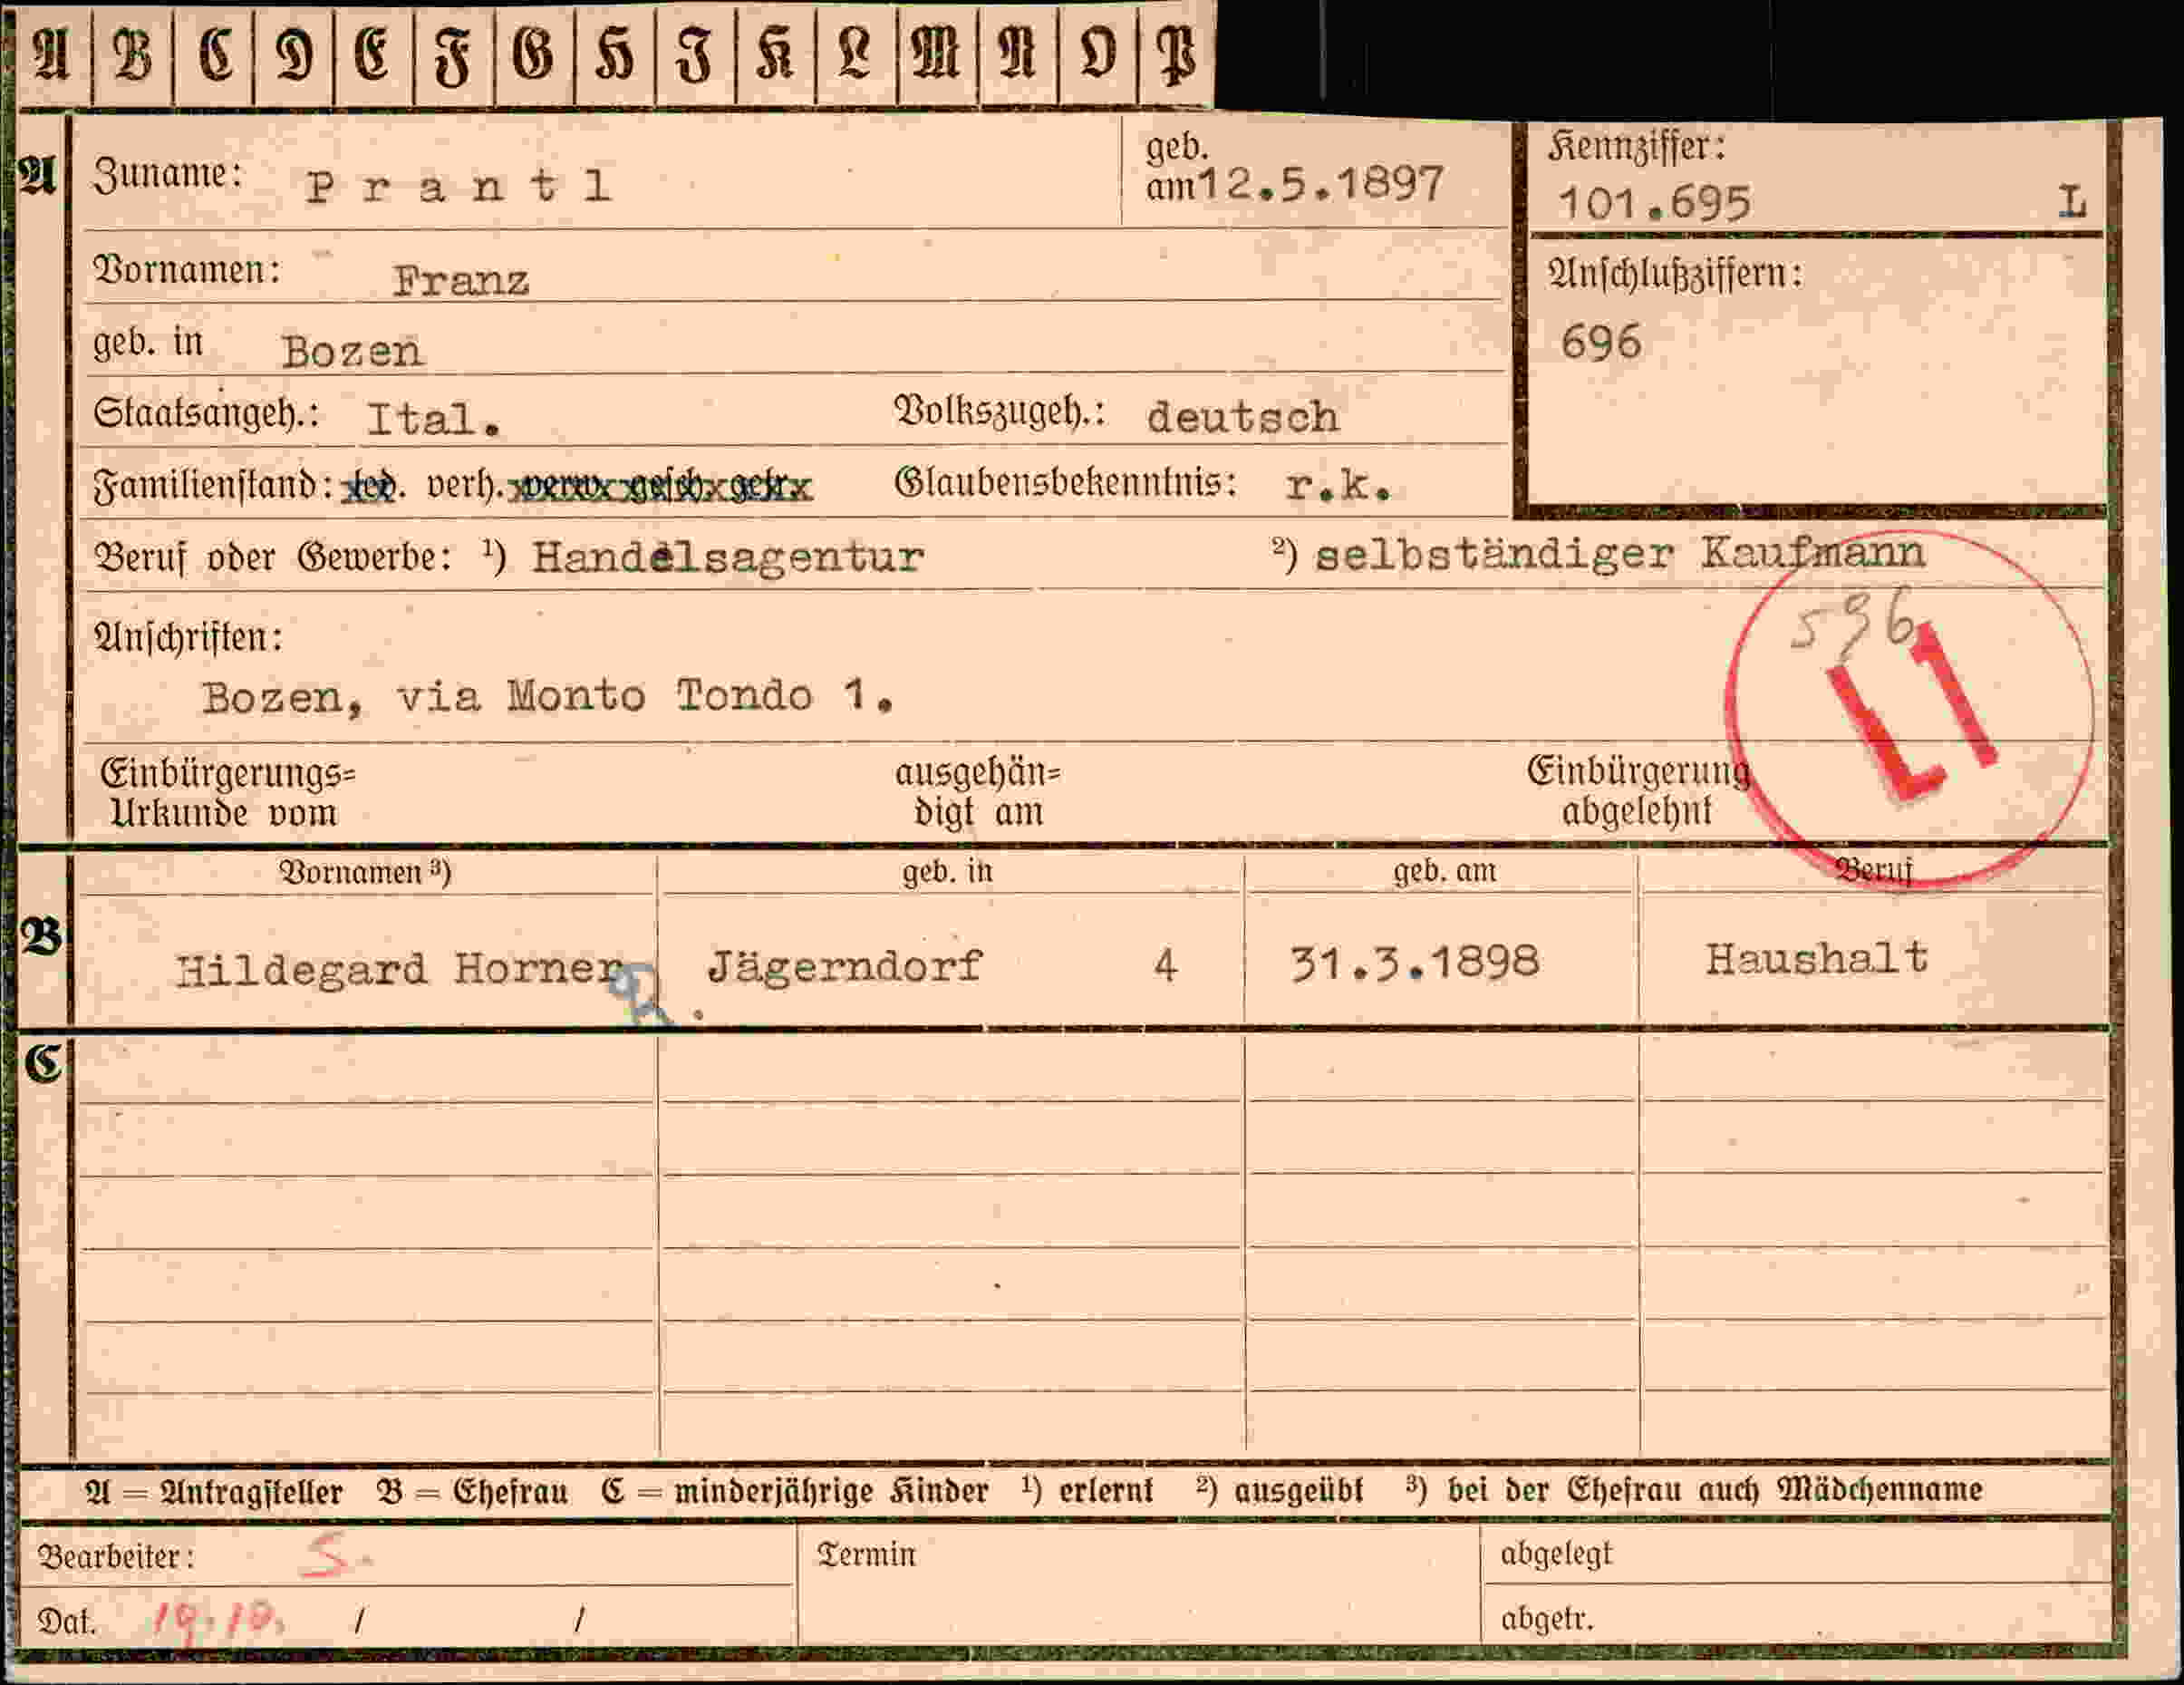
Task: Click the 'abgelegt' field label
Action: click(1556, 1554)
